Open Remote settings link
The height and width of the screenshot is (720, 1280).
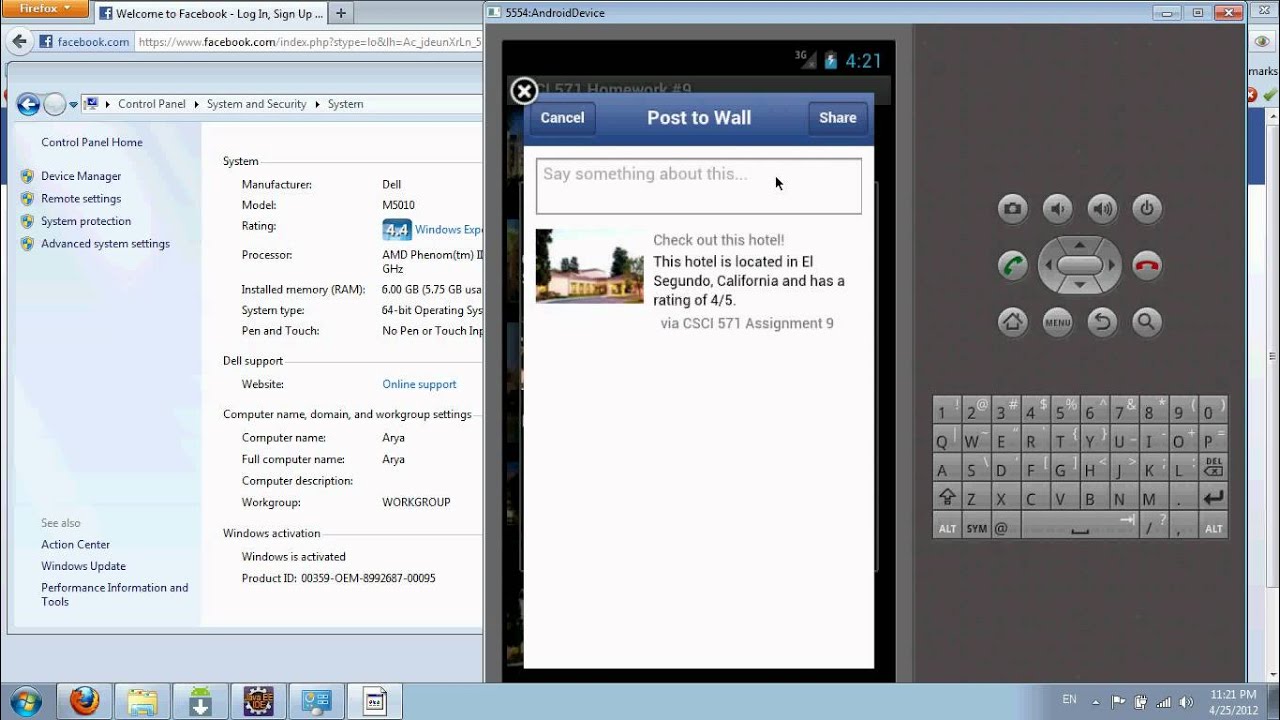(x=81, y=199)
